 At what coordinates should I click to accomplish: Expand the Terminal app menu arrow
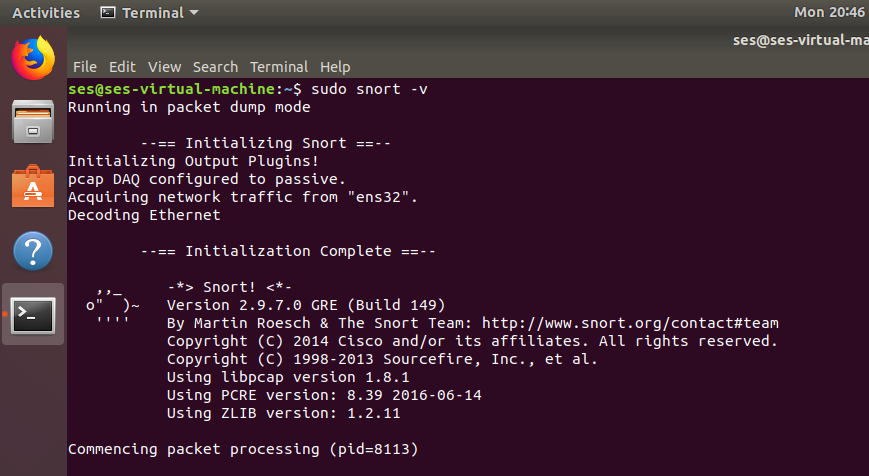click(193, 12)
